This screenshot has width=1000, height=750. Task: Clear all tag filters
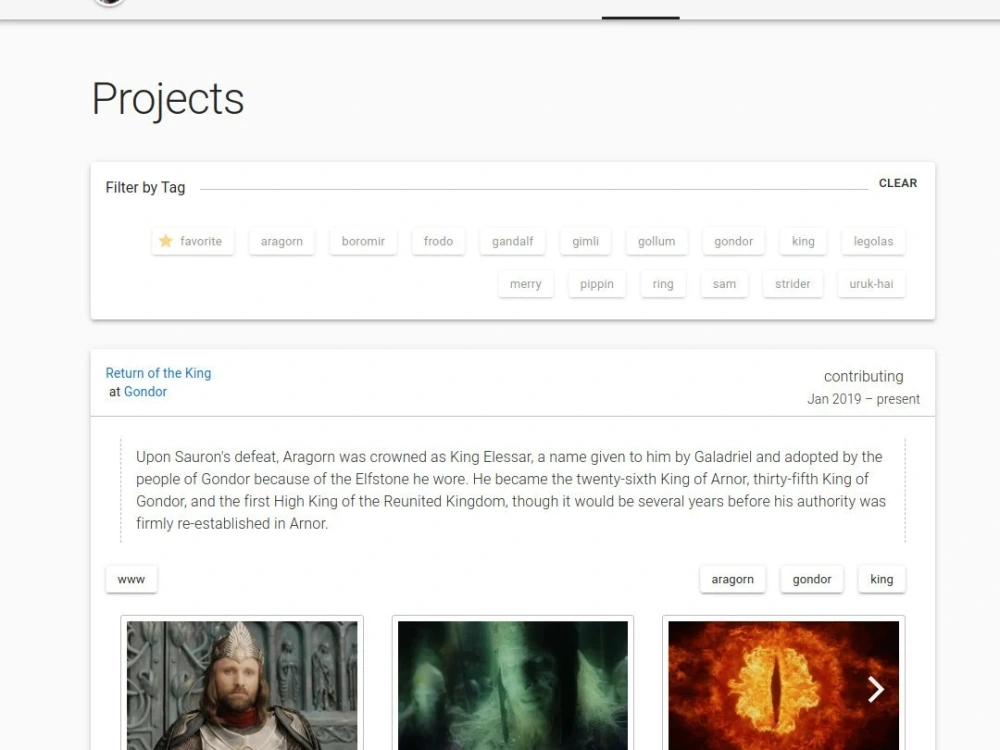[x=897, y=183]
